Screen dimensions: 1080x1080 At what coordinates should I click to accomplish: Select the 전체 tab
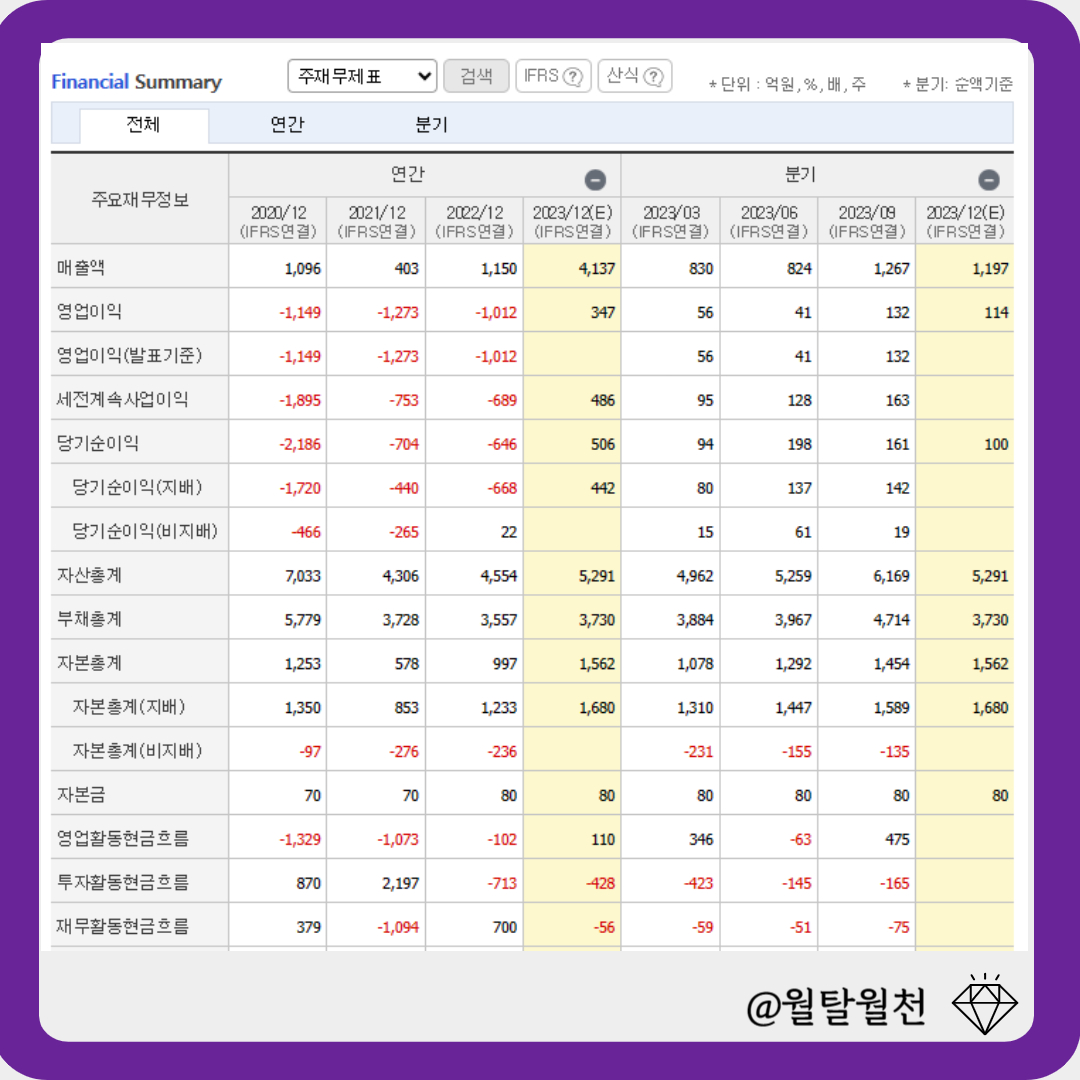click(145, 125)
